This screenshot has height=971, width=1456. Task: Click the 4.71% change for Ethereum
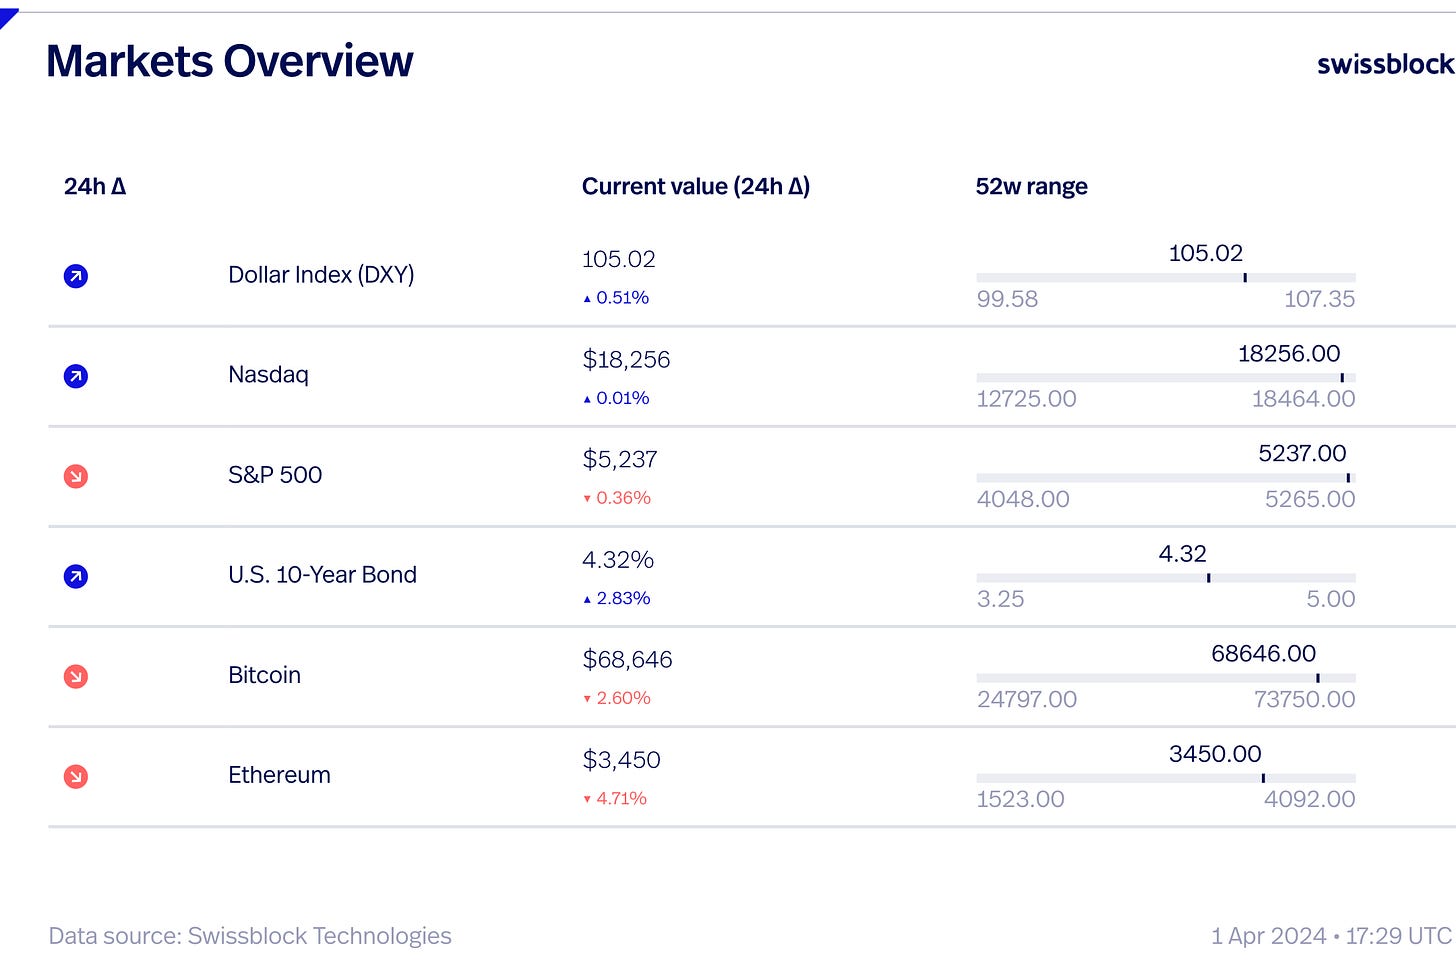tap(615, 798)
